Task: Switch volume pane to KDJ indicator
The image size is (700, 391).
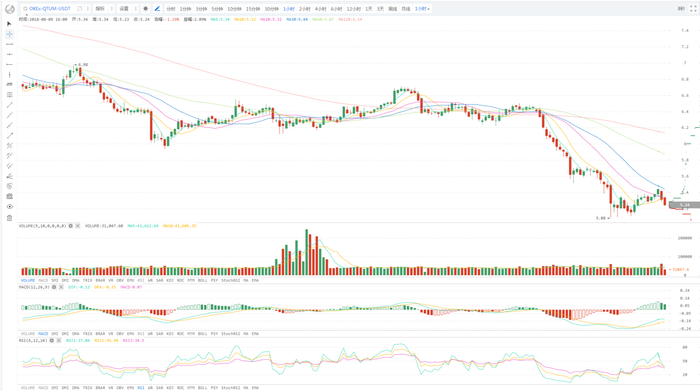Action: click(170, 280)
